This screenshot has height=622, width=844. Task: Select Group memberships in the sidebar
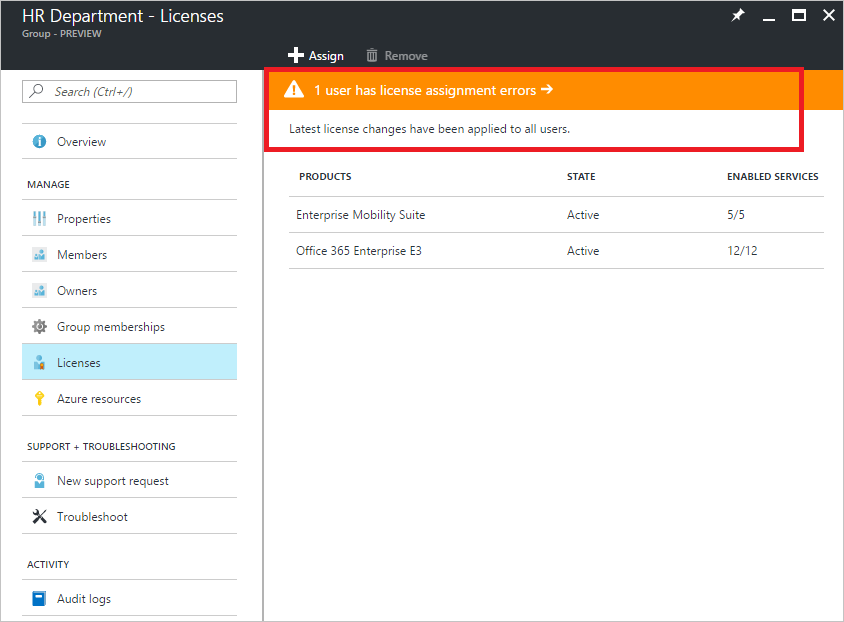110,327
